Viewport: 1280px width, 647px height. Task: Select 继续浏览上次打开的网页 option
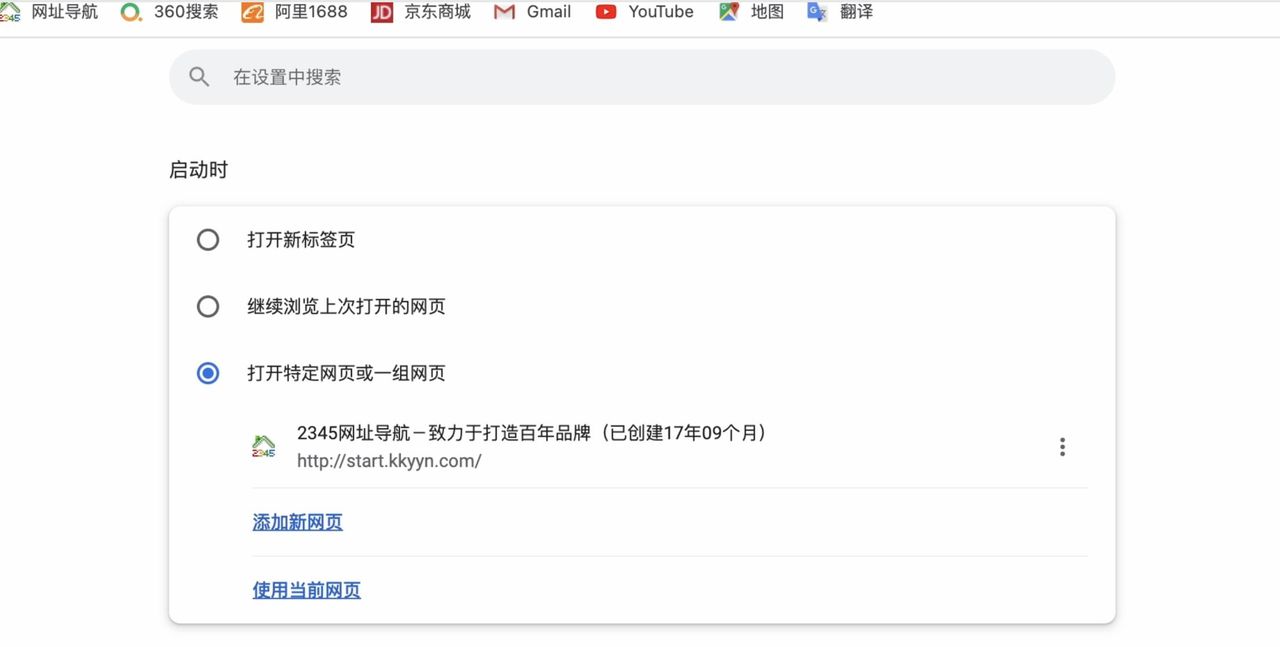coord(207,306)
